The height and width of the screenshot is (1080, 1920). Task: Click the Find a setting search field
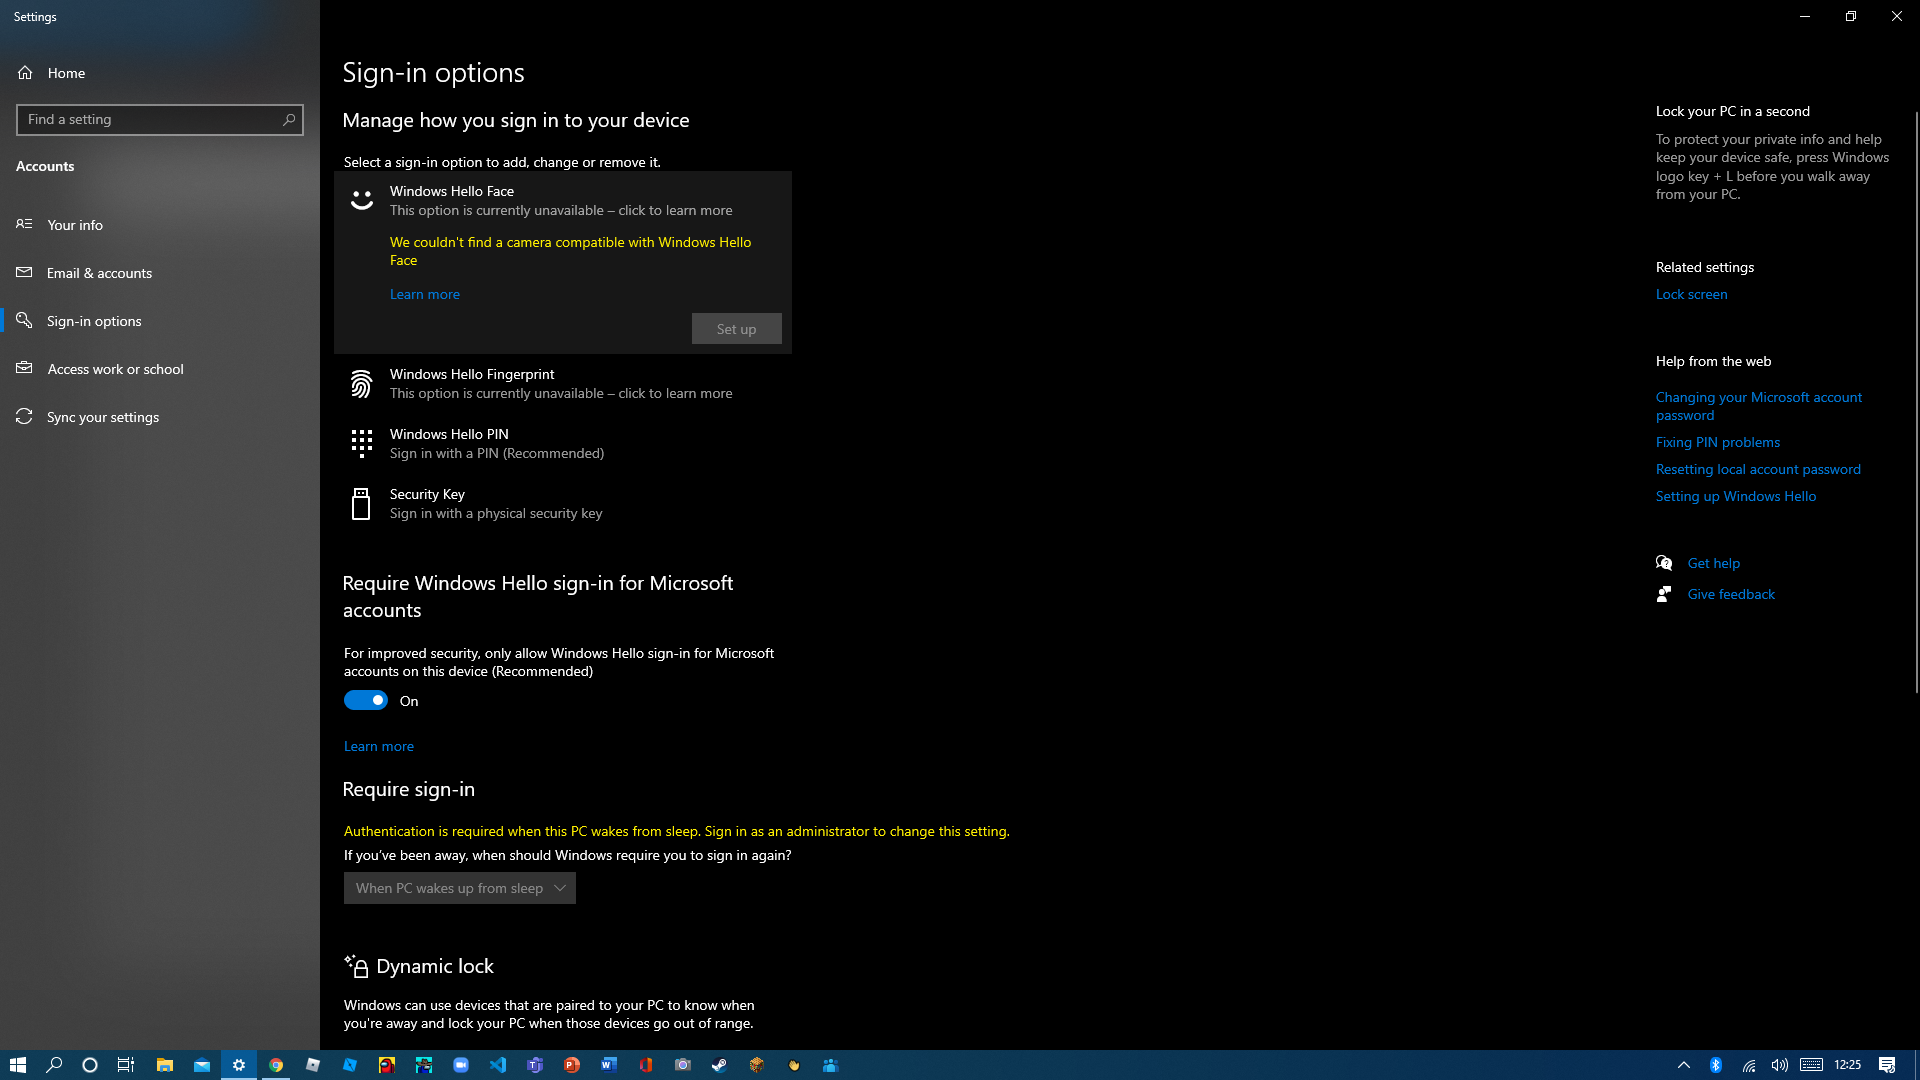point(160,119)
